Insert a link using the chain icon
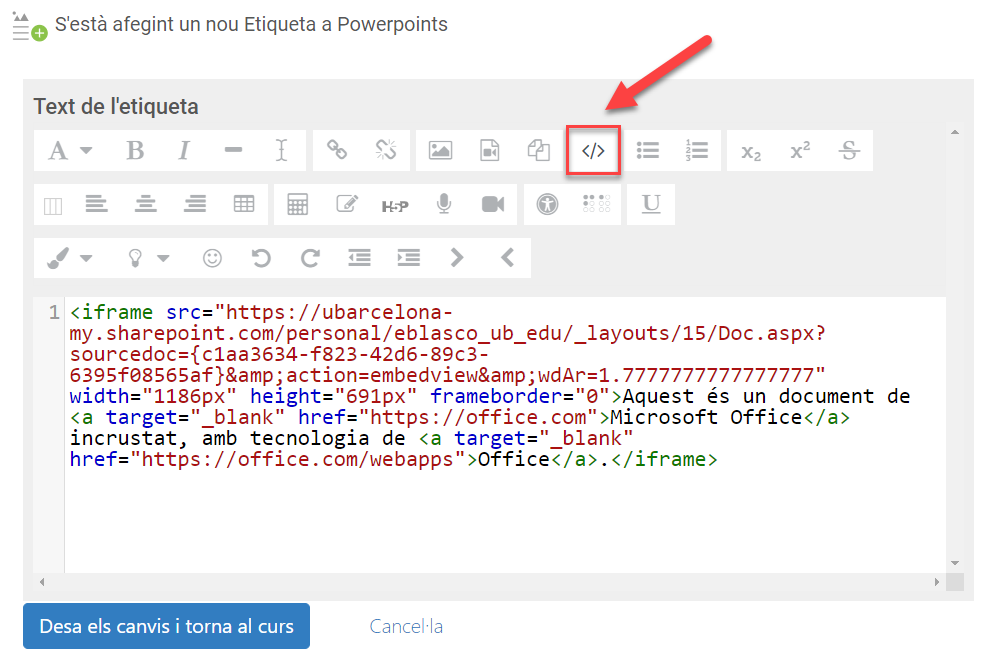The width and height of the screenshot is (995, 658). 337,151
